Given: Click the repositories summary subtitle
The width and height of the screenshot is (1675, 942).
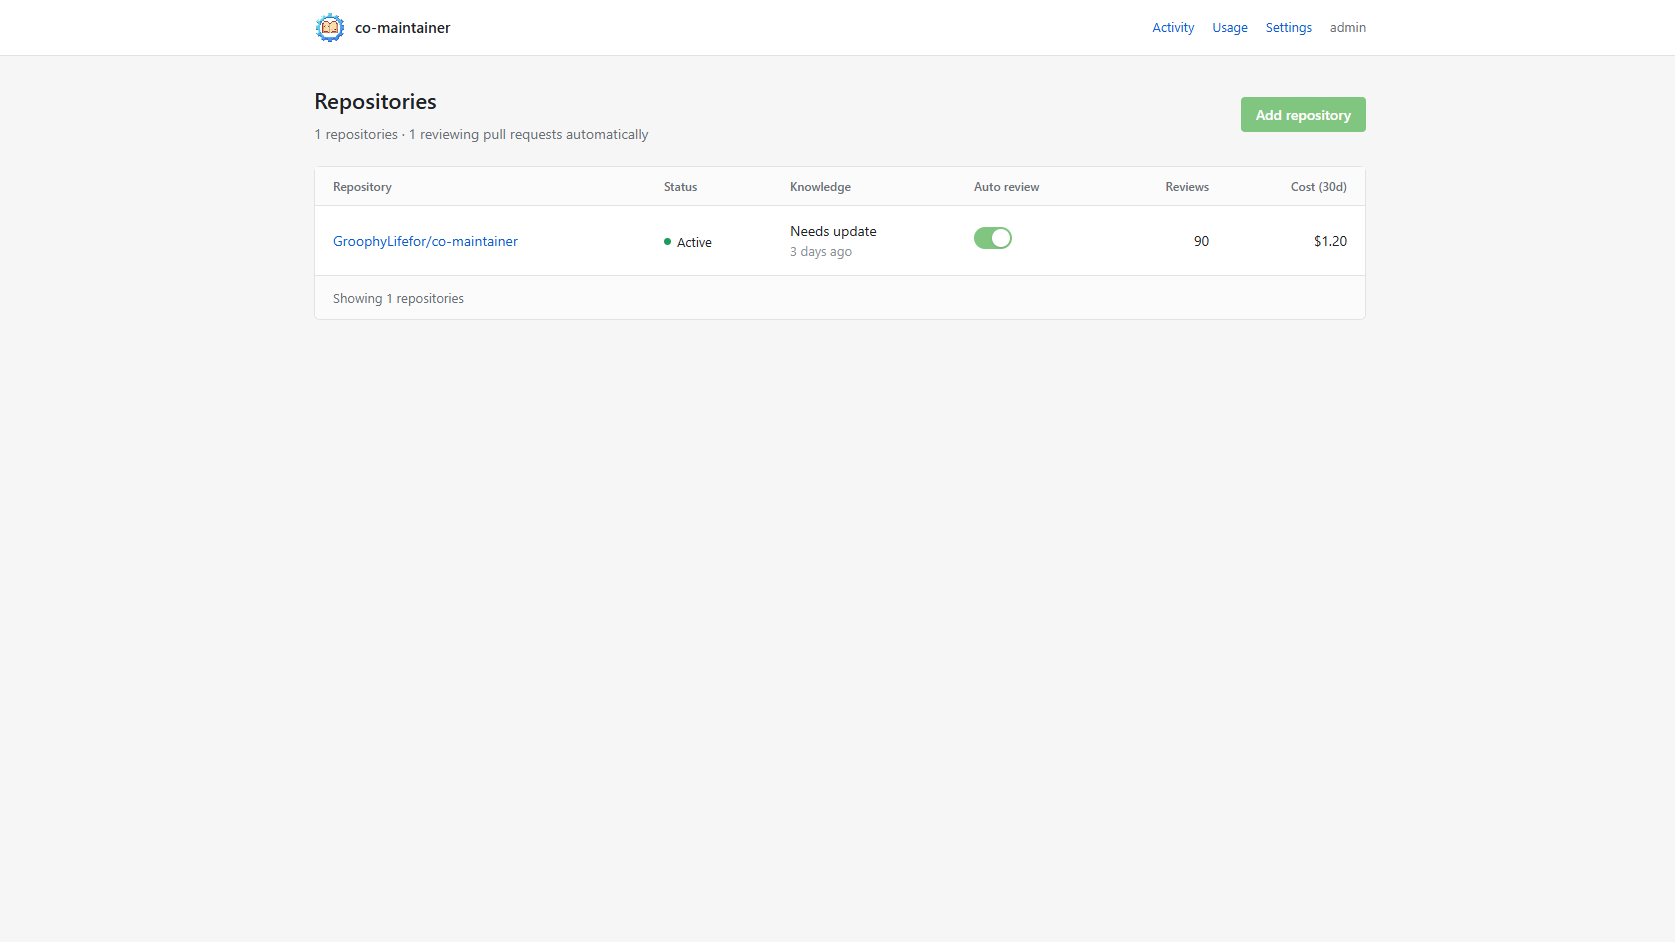Looking at the screenshot, I should point(481,135).
